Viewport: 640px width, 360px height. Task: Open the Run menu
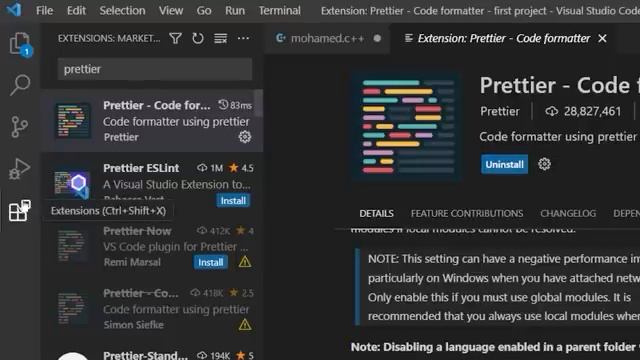[235, 10]
